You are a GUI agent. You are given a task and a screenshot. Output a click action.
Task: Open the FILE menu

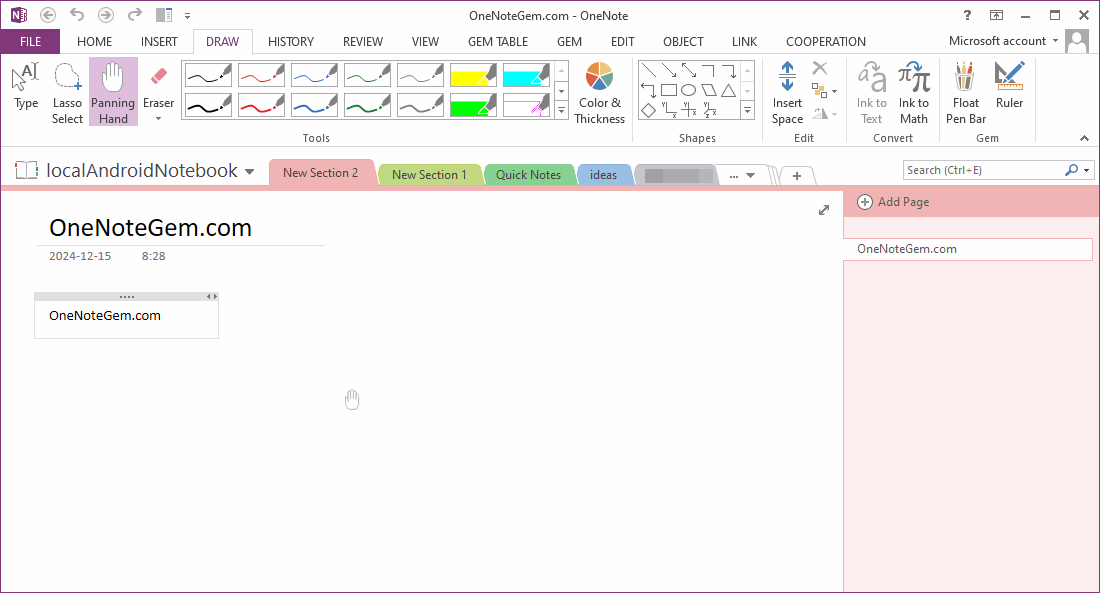[30, 41]
